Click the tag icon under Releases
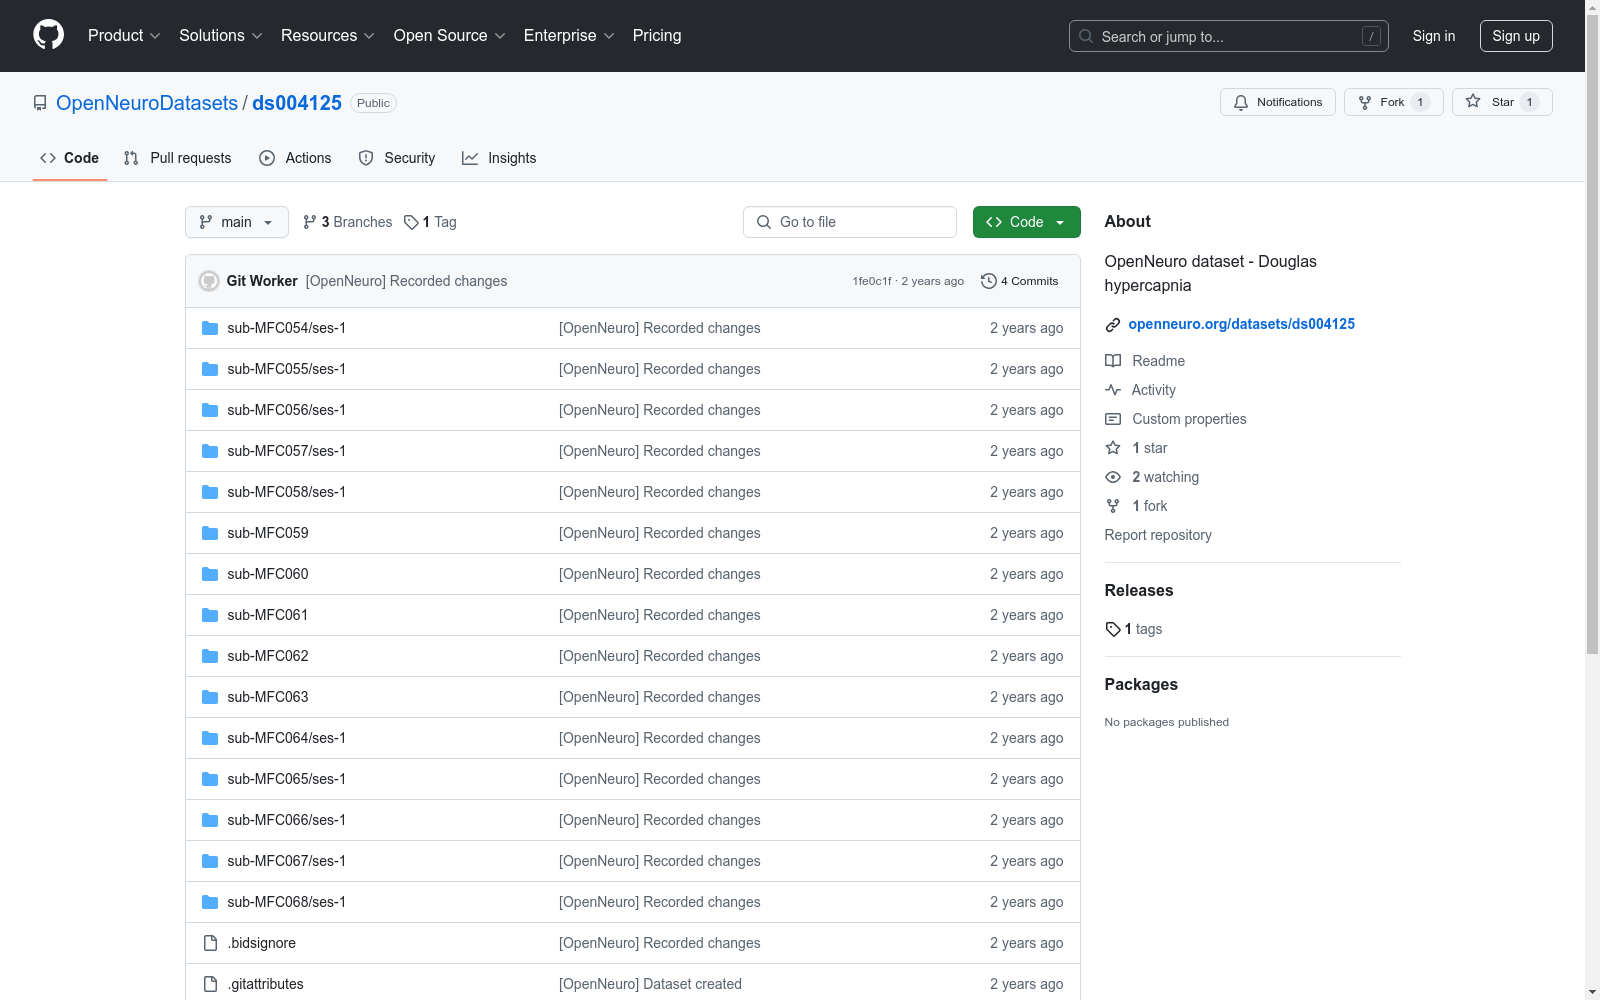The image size is (1600, 1000). (1113, 629)
